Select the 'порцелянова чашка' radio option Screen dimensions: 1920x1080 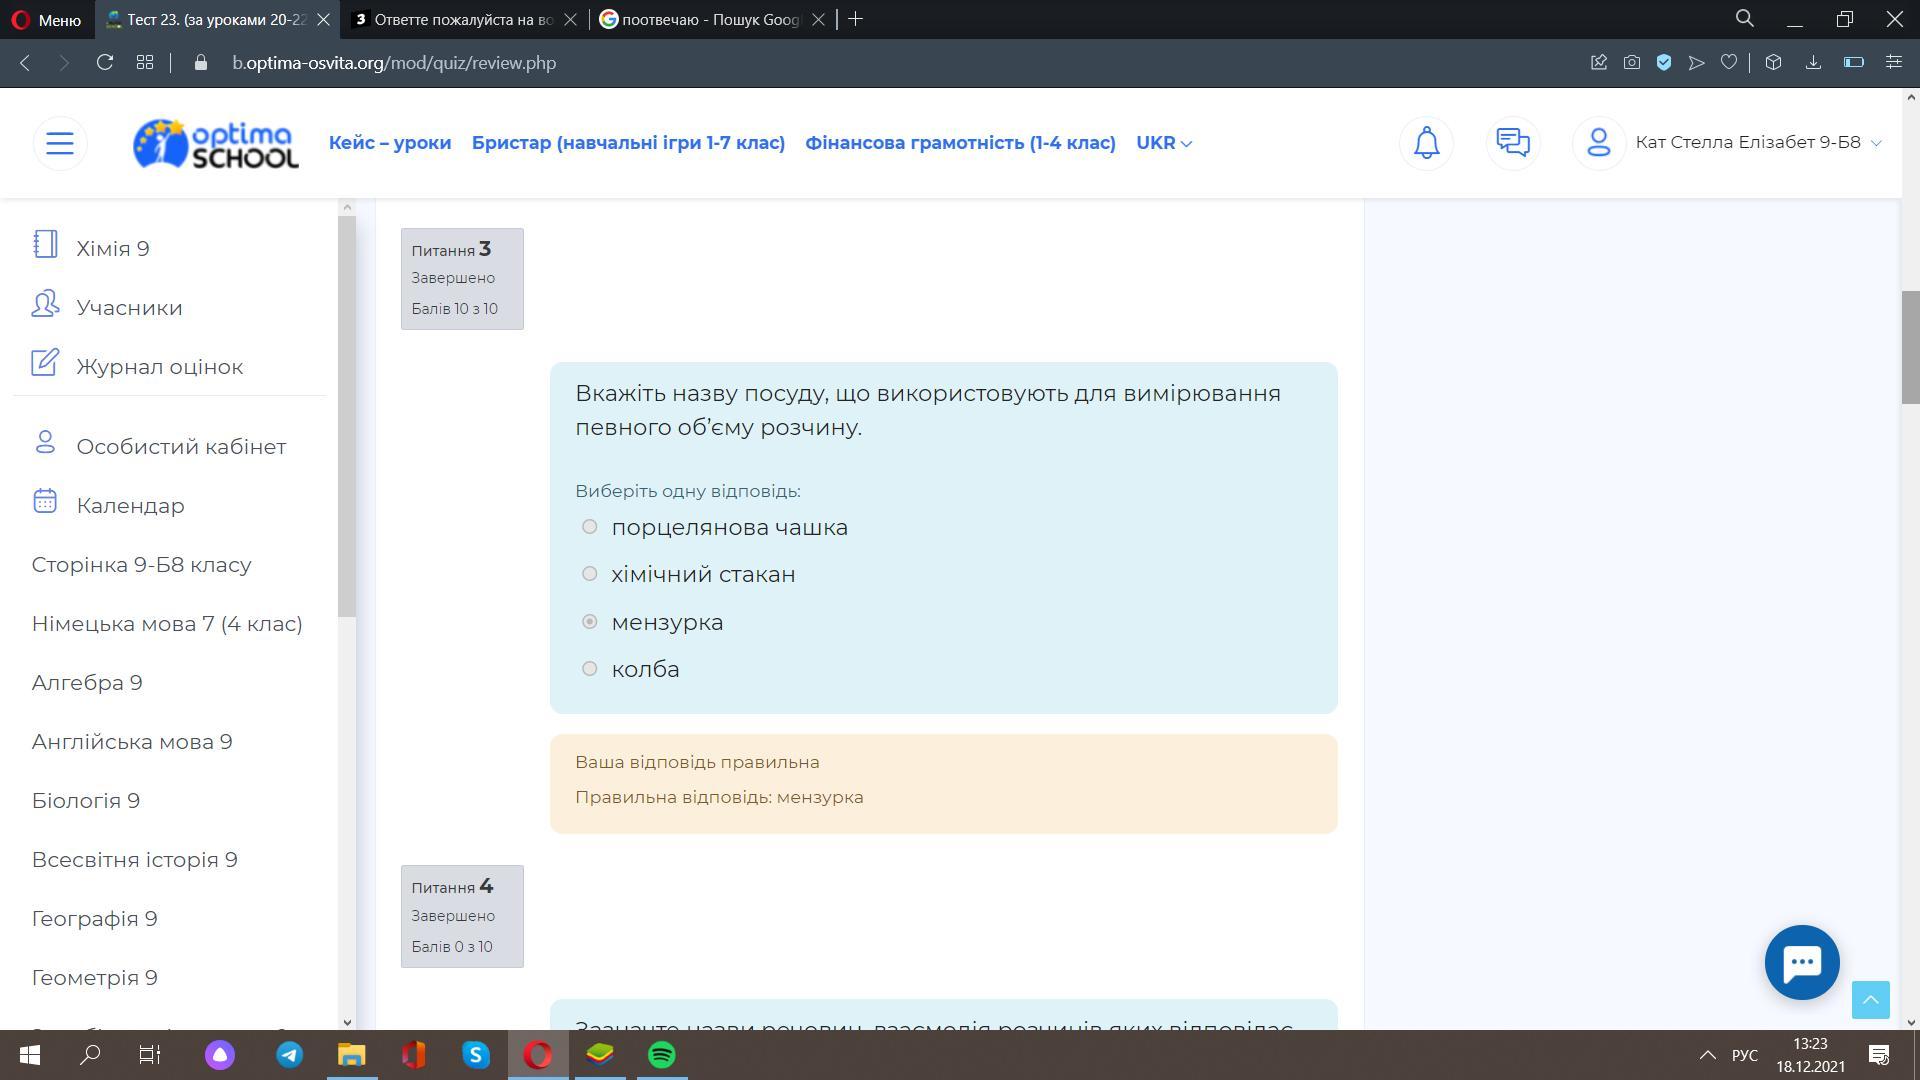tap(590, 527)
